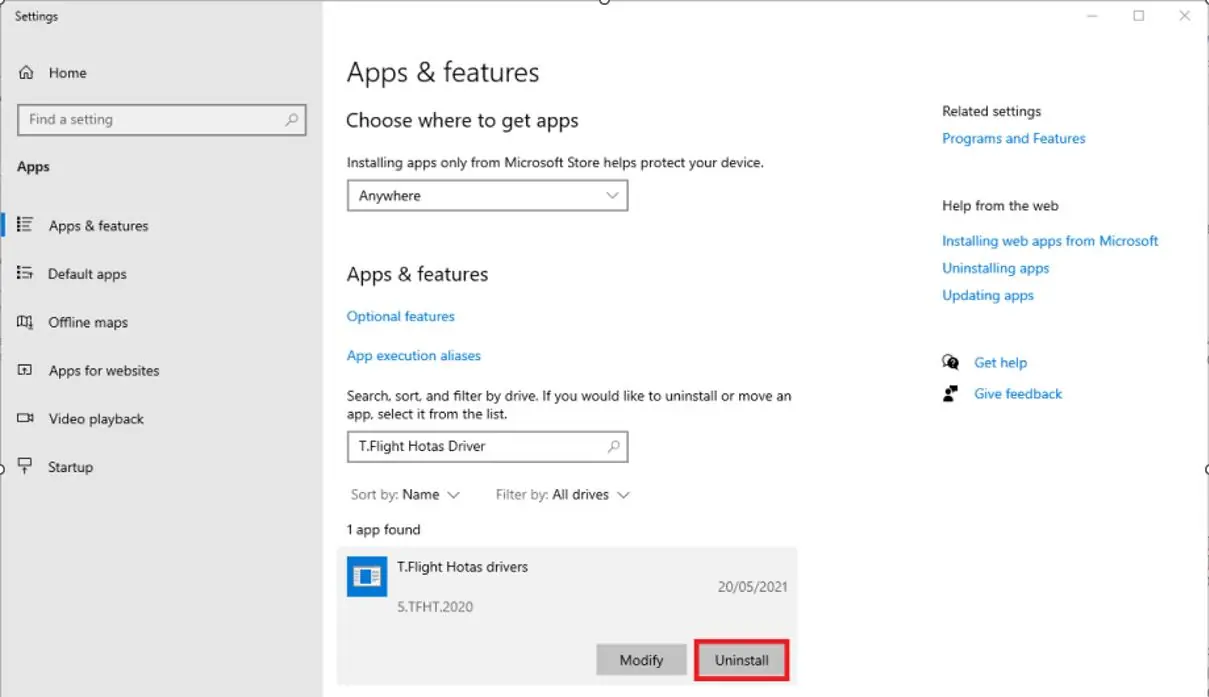Viewport: 1209px width, 697px height.
Task: Select Apps for websites in sidebar
Action: pos(104,370)
